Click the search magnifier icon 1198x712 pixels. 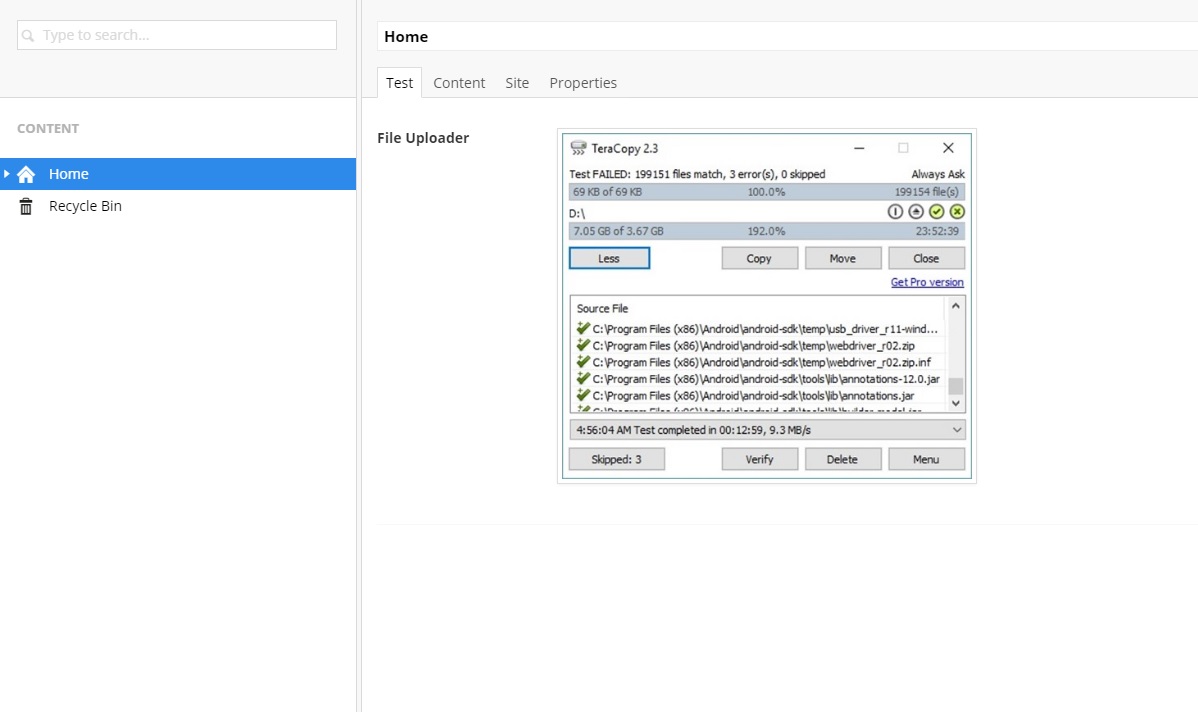point(28,35)
